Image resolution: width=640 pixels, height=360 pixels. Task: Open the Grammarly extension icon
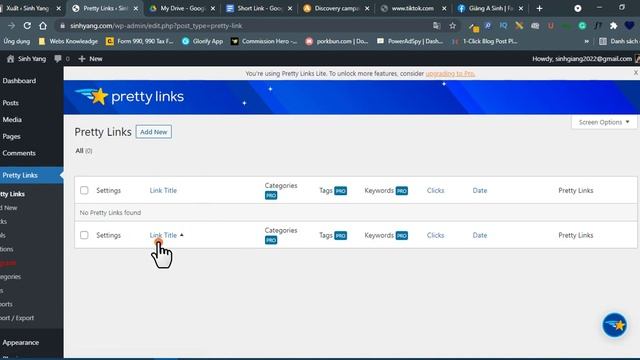click(582, 26)
